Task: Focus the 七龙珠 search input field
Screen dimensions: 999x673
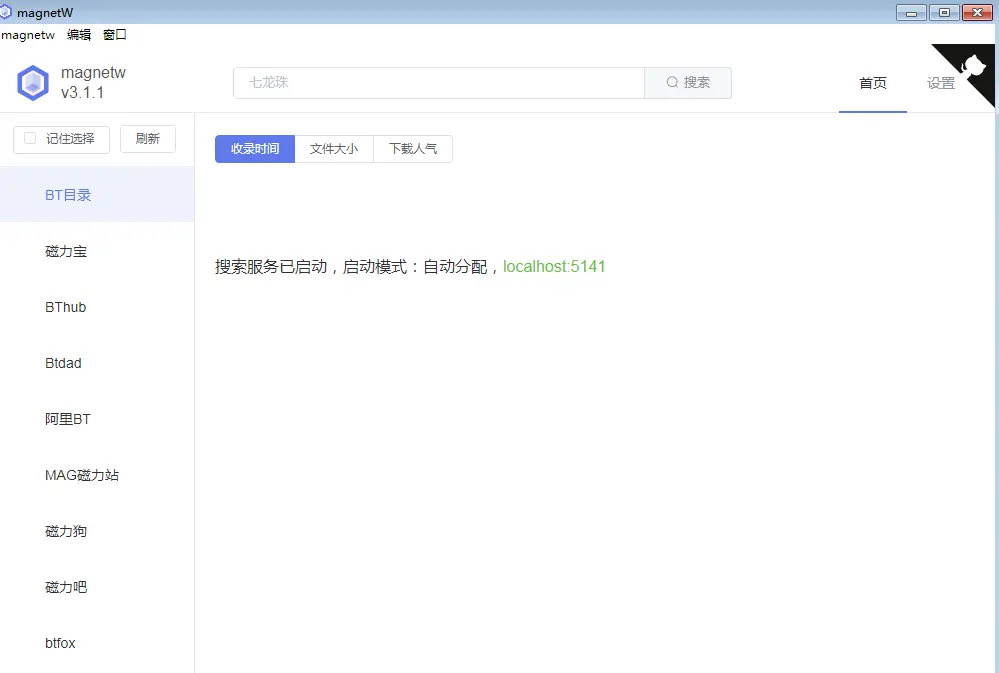Action: (439, 83)
